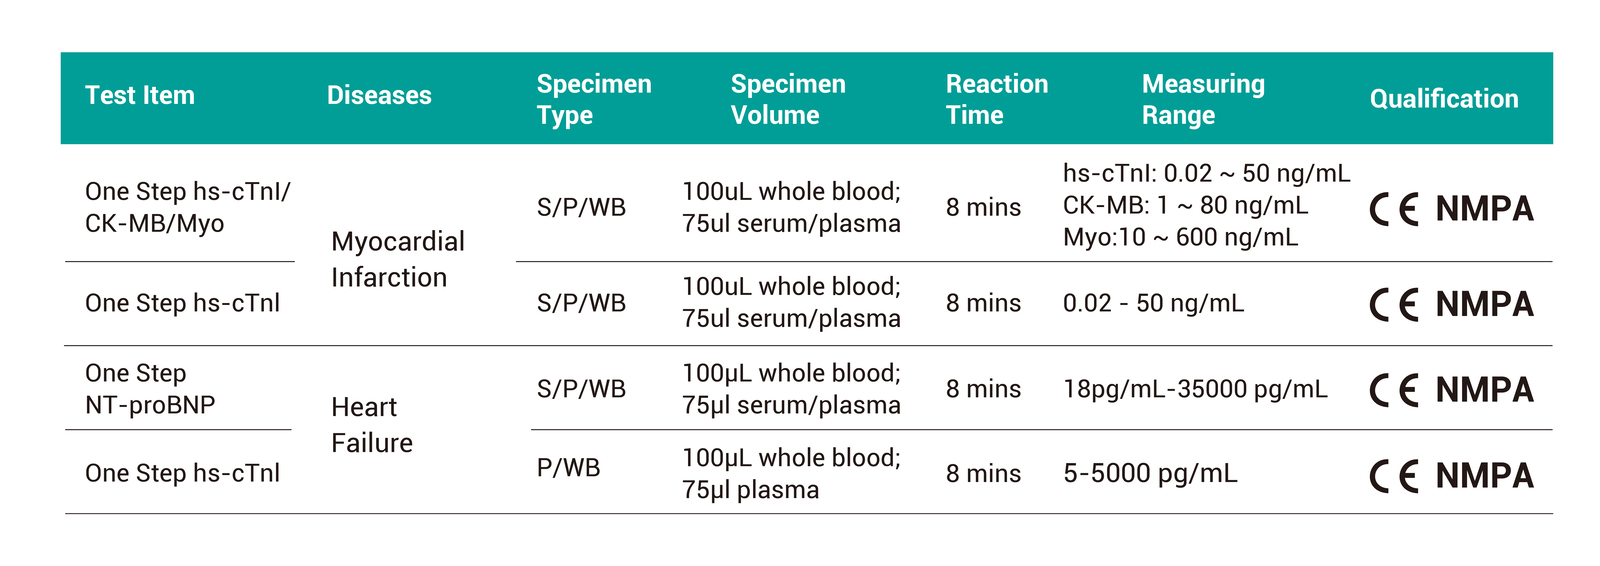This screenshot has width=1600, height=566.
Task: Click the Test Item column header
Action: pos(140,96)
